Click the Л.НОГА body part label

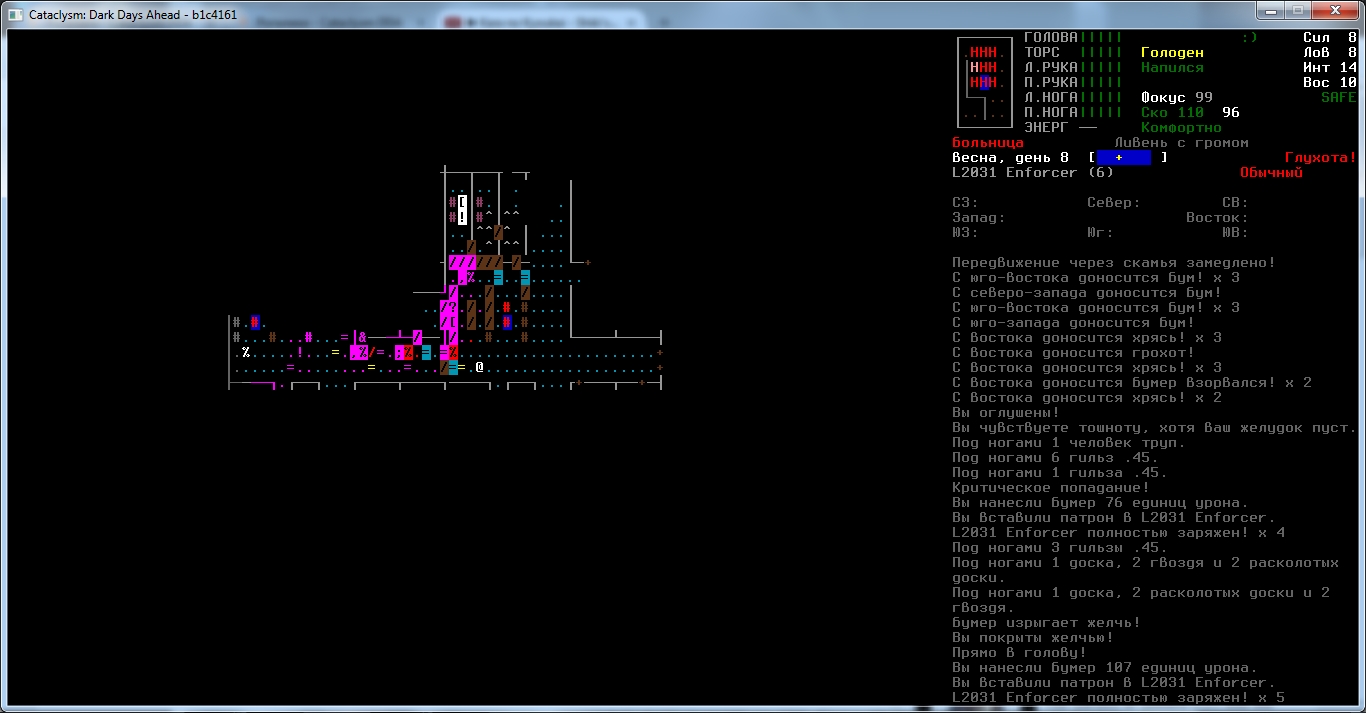pos(1051,97)
